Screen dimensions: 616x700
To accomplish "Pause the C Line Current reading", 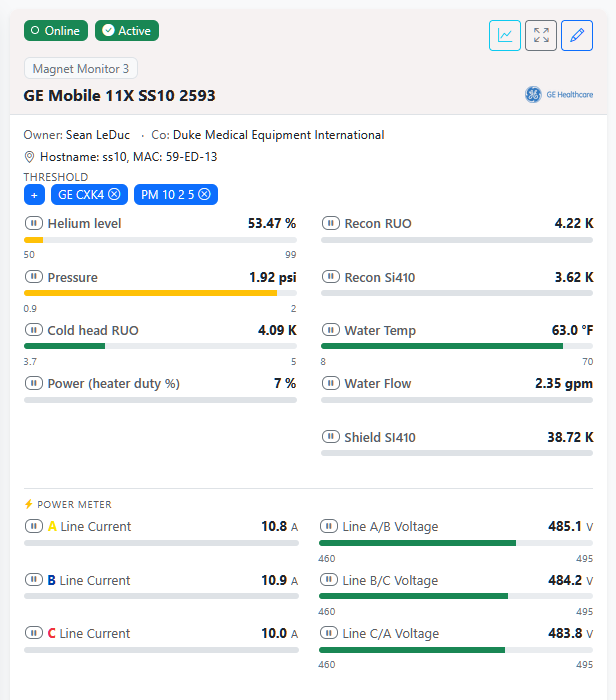I will (x=34, y=633).
